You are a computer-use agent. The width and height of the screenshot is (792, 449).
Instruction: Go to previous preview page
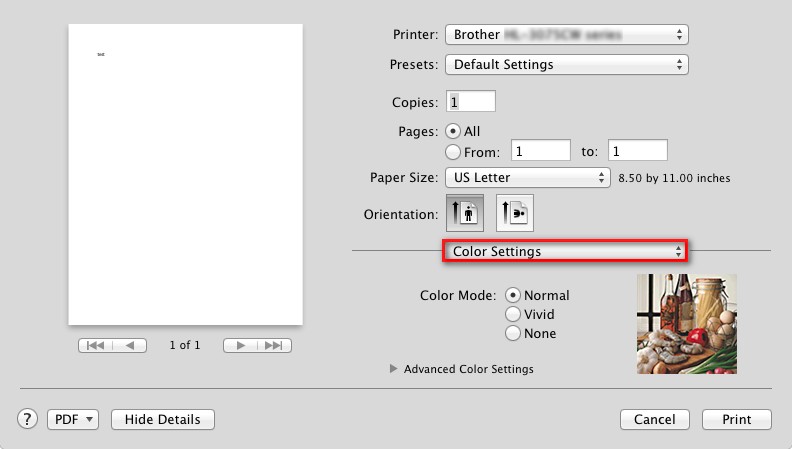(129, 345)
